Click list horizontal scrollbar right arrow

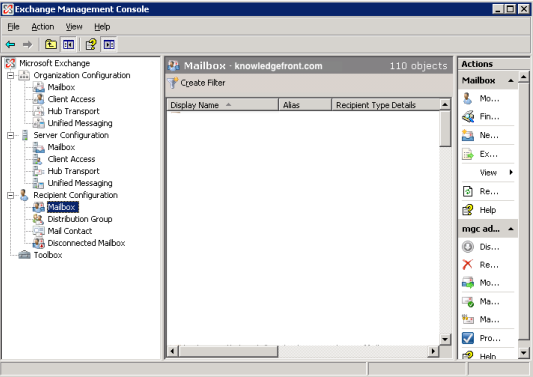433,351
